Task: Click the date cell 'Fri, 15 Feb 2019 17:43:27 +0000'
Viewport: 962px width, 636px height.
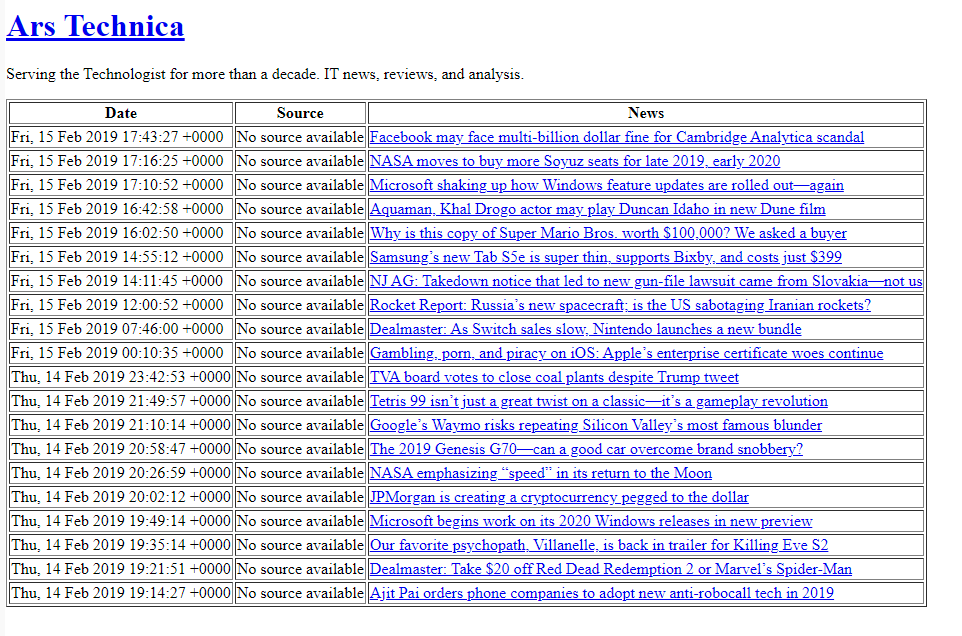Action: pos(121,137)
